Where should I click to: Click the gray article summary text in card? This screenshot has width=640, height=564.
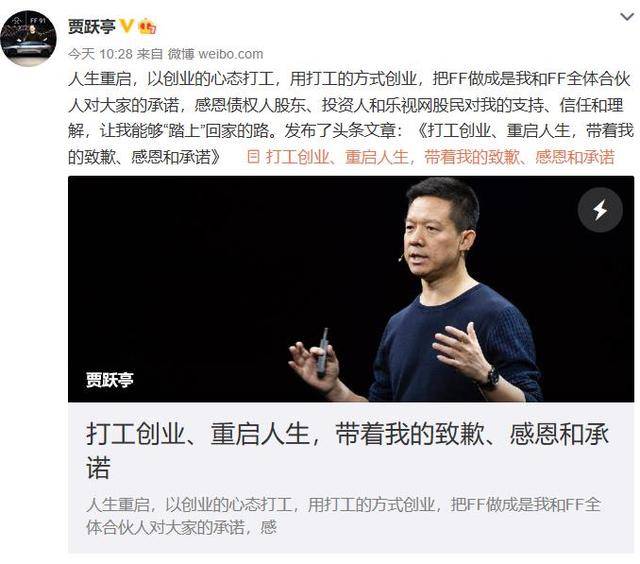(343, 516)
